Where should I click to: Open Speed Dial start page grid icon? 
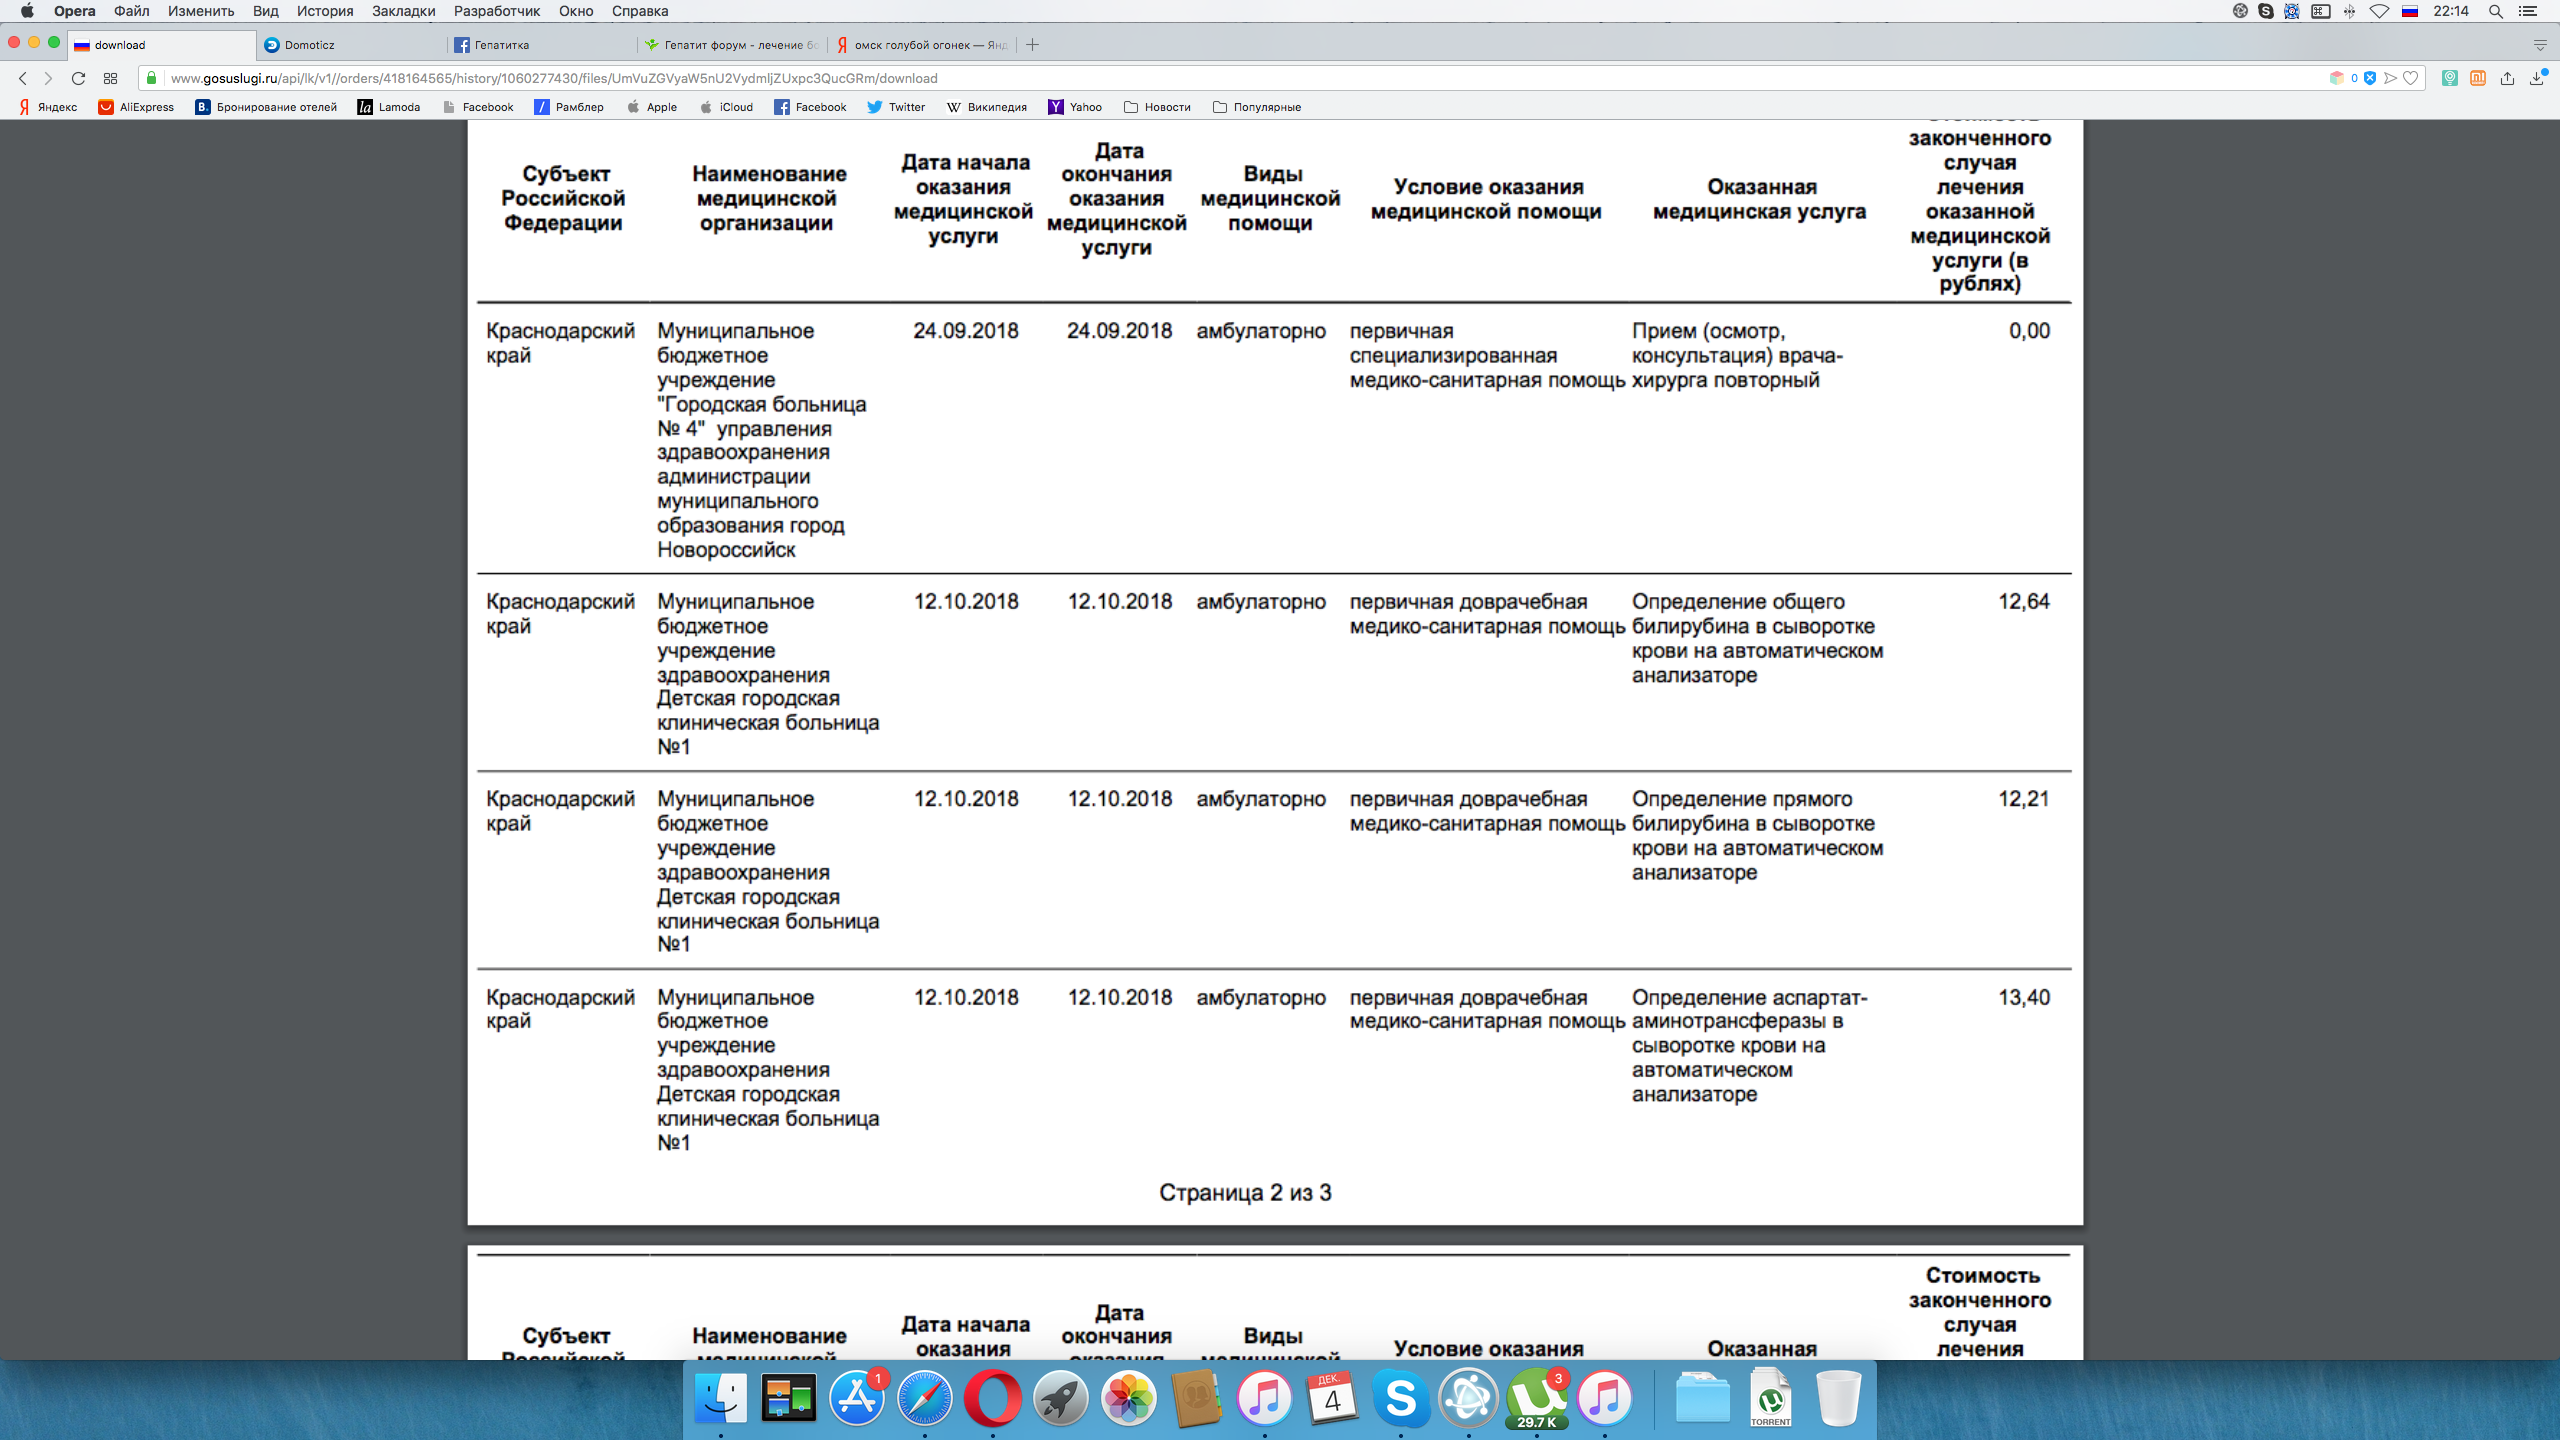[110, 78]
